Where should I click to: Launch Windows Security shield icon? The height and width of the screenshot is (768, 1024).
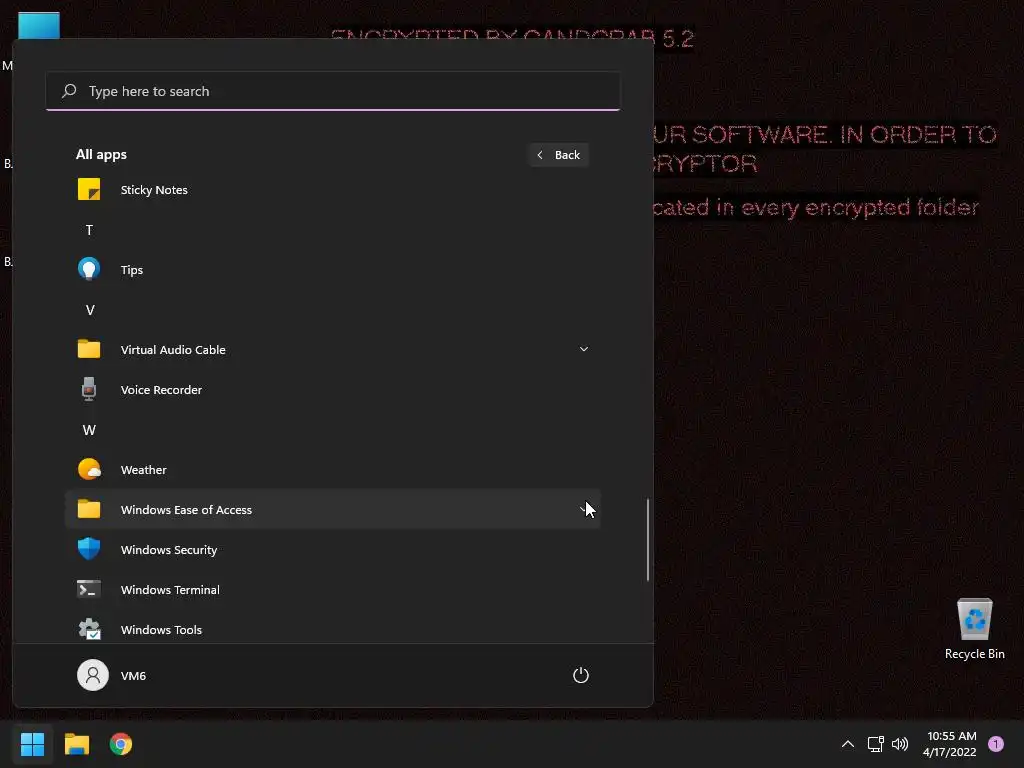[89, 549]
